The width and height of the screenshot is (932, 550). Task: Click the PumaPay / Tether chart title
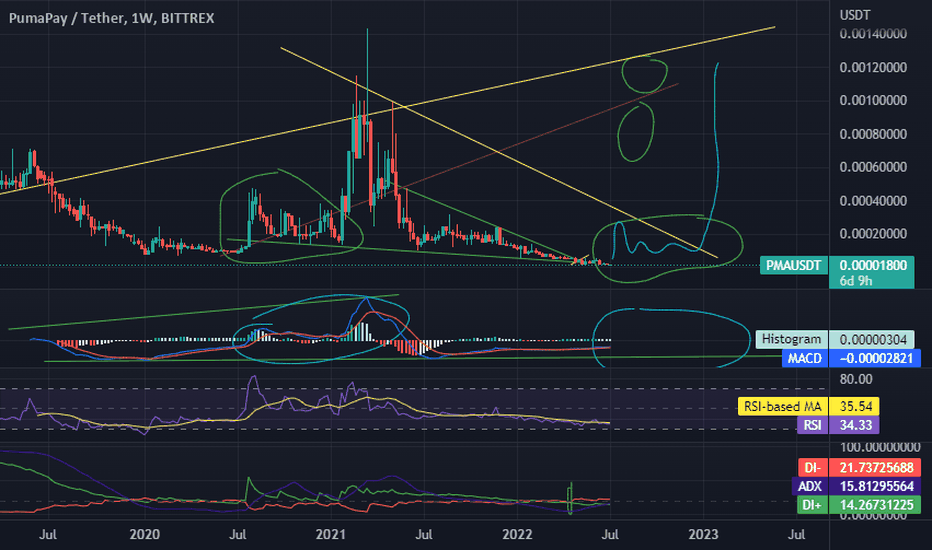(111, 18)
